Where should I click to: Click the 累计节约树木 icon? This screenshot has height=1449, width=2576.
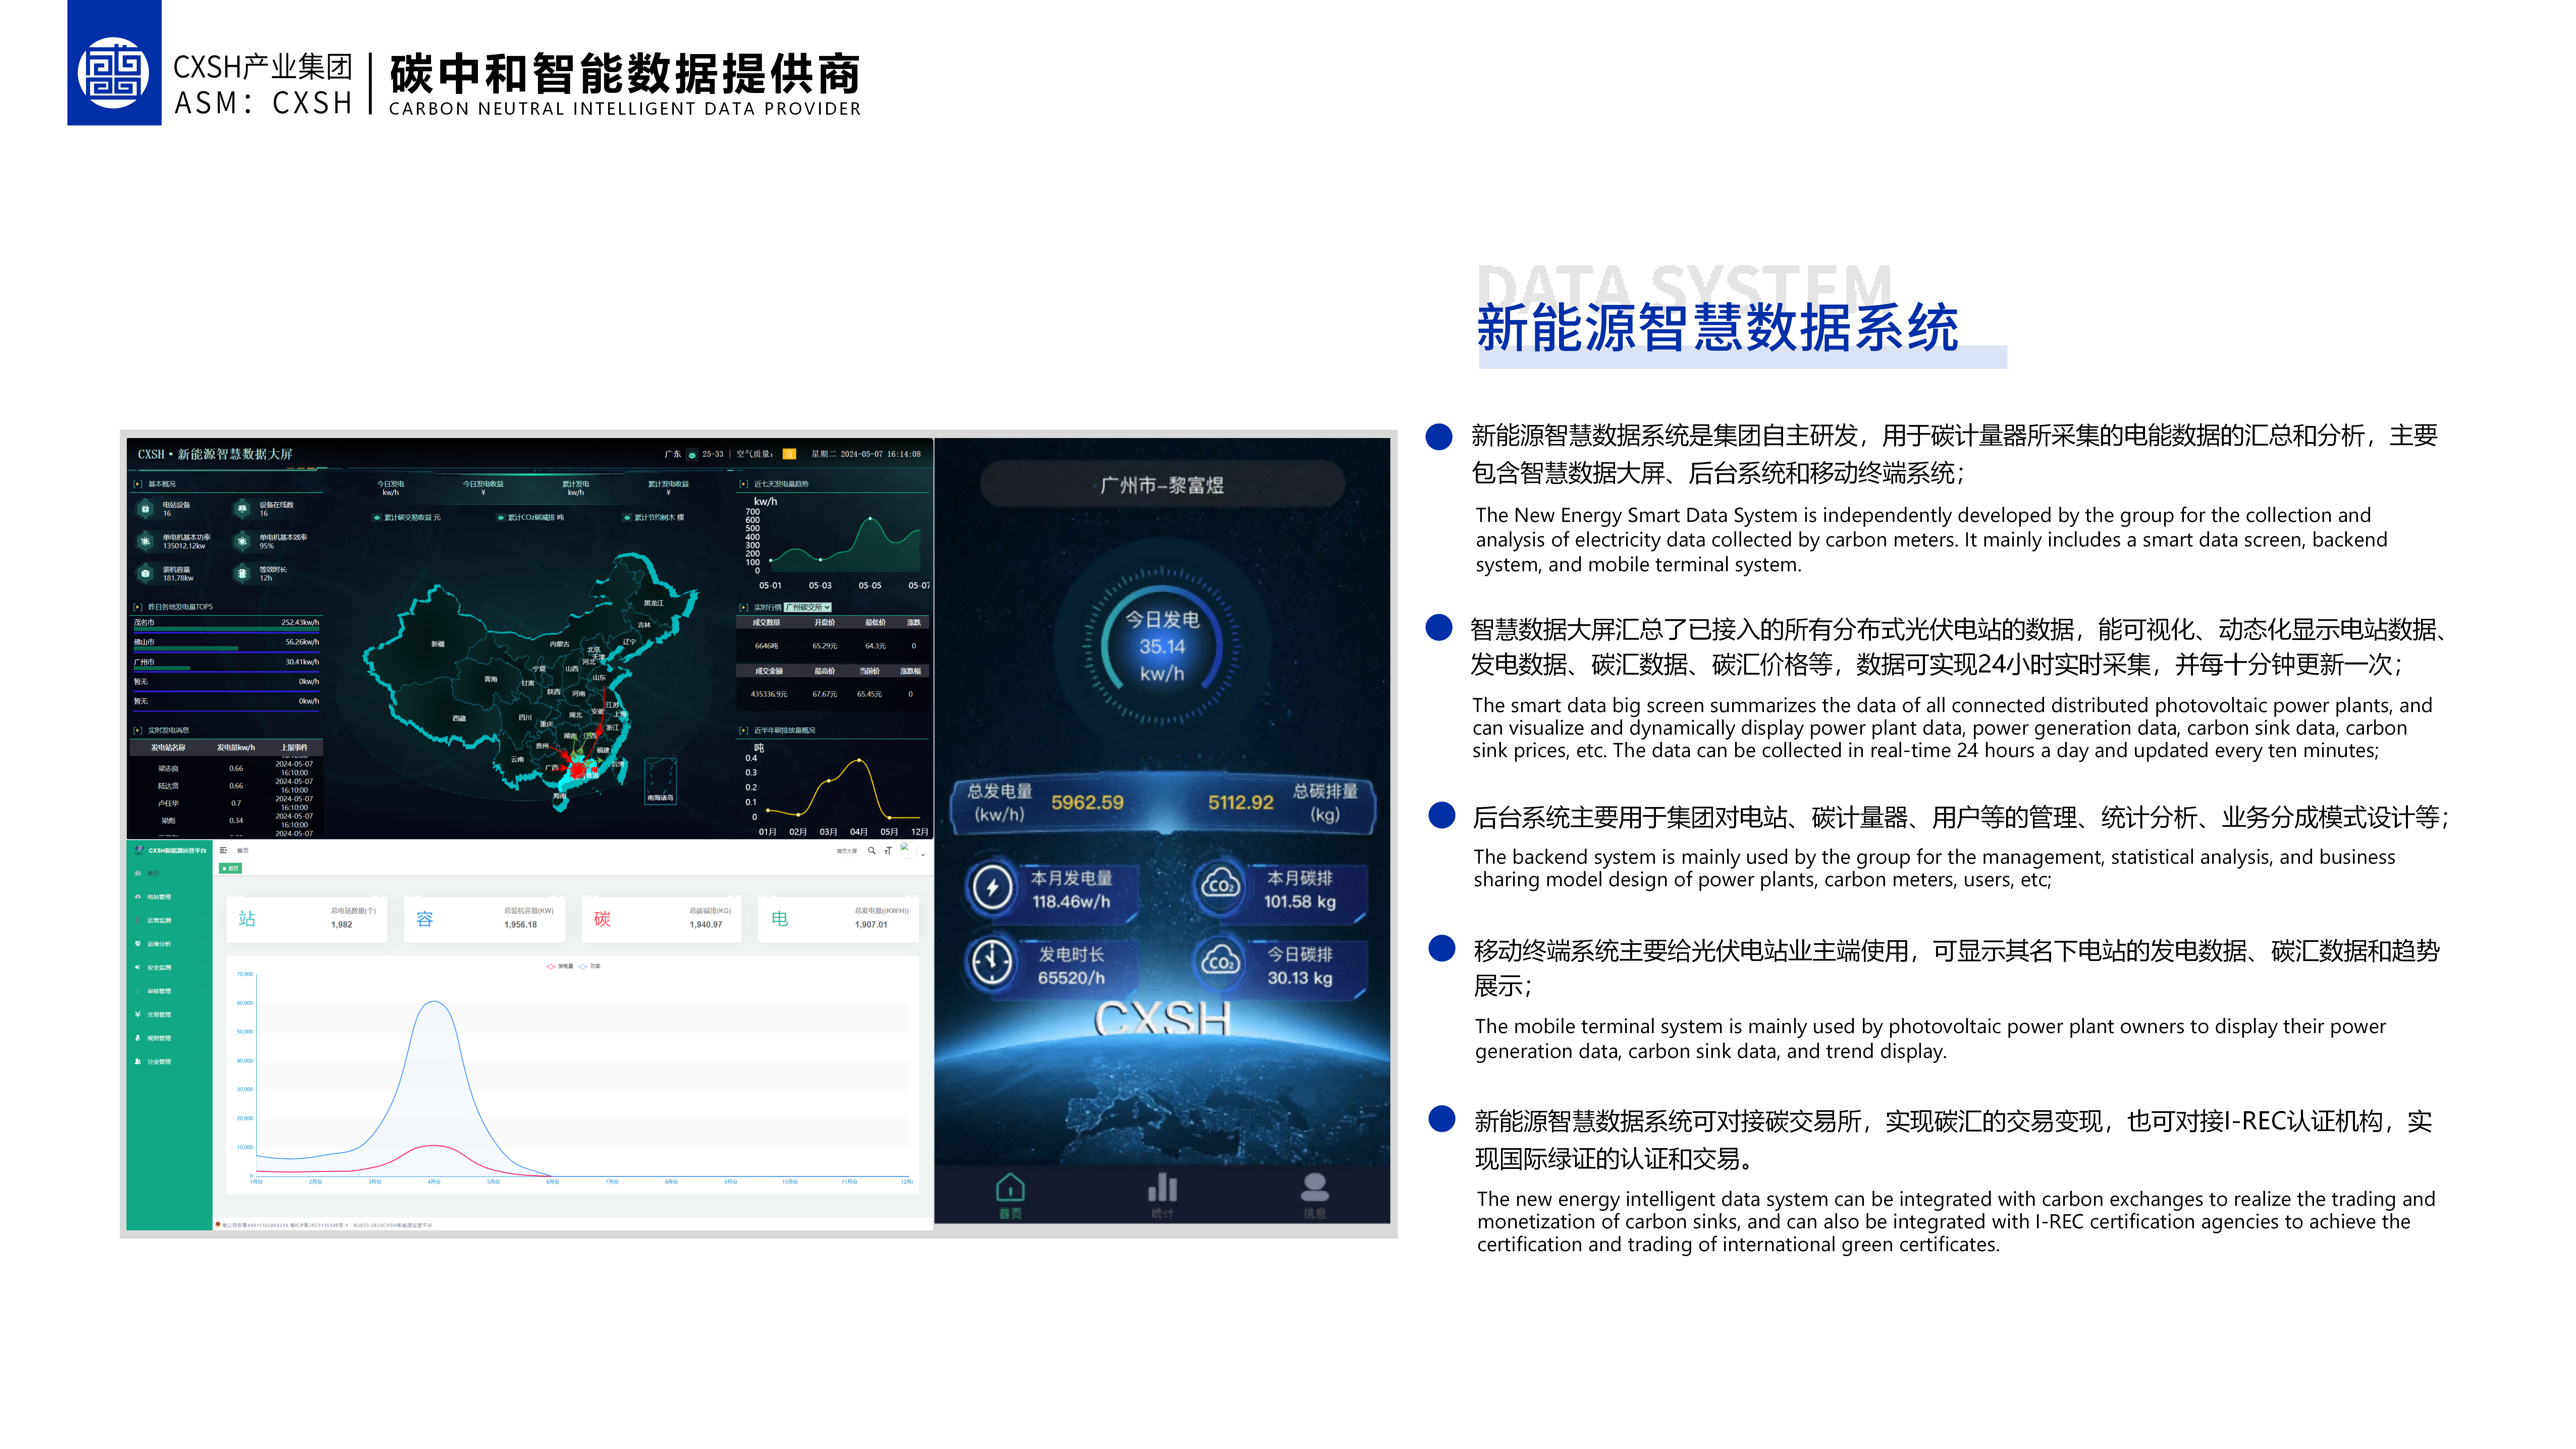point(627,518)
